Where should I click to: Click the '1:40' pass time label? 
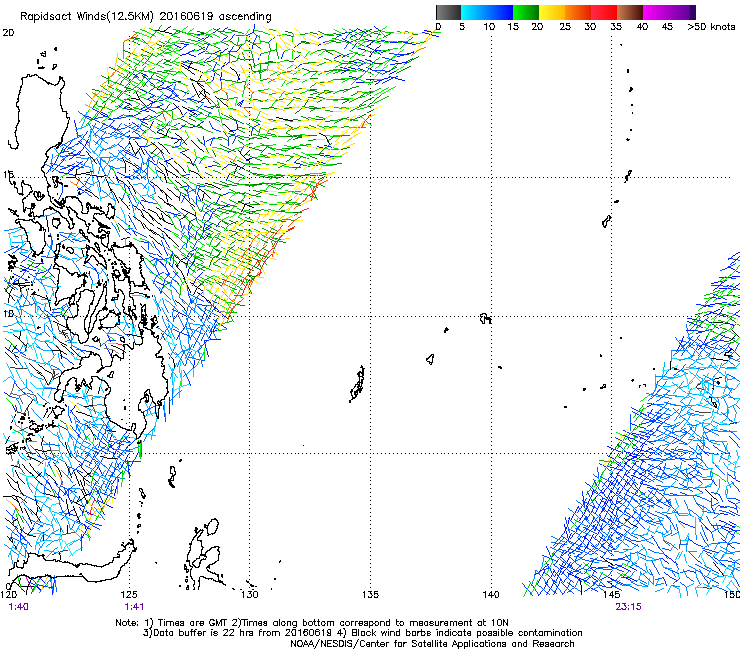point(18,607)
